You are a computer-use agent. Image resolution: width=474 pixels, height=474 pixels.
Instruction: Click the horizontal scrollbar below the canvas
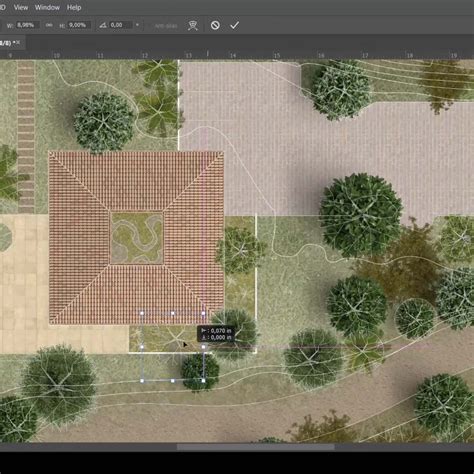point(255,447)
